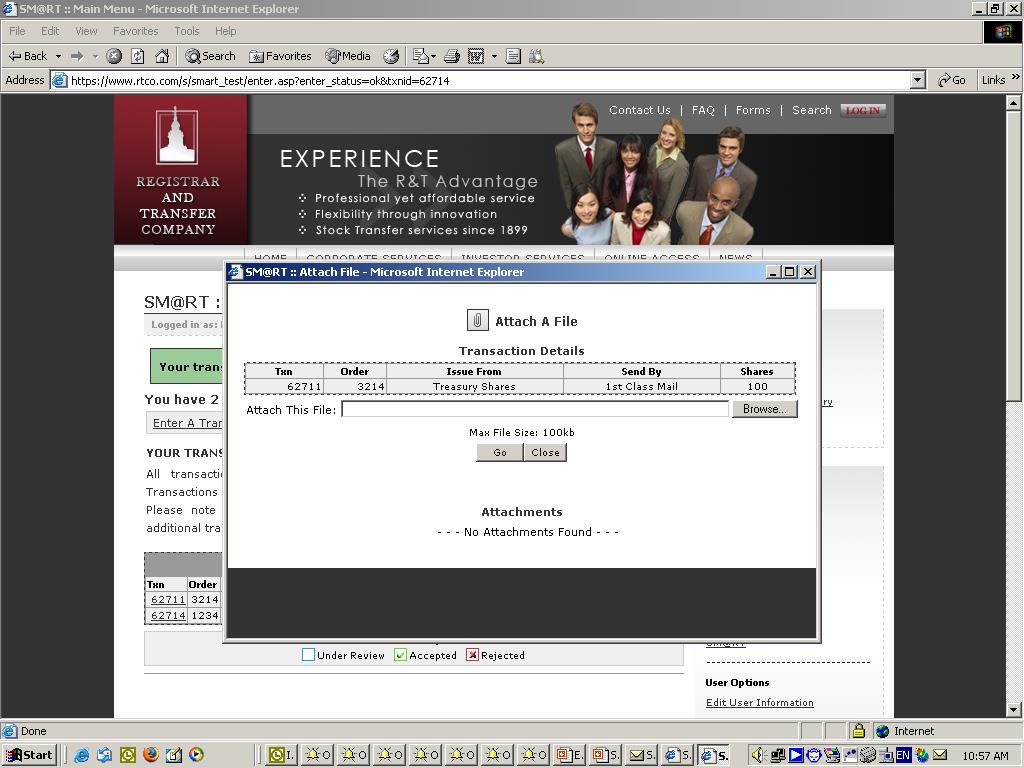1024x768 pixels.
Task: Open the Help menu
Action: click(x=225, y=31)
